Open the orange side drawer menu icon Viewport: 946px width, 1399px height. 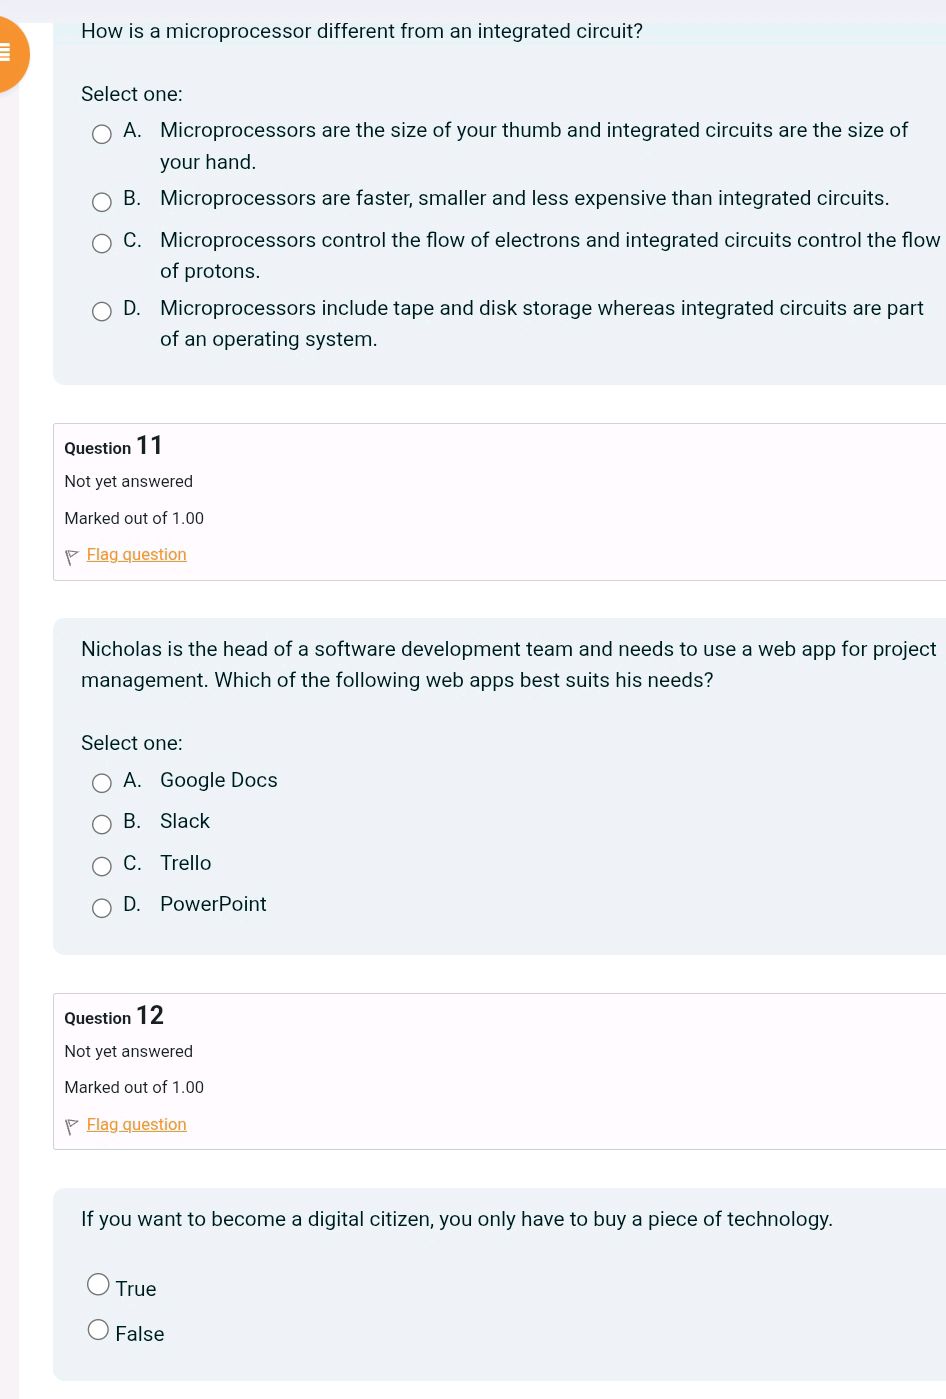click(x=6, y=52)
